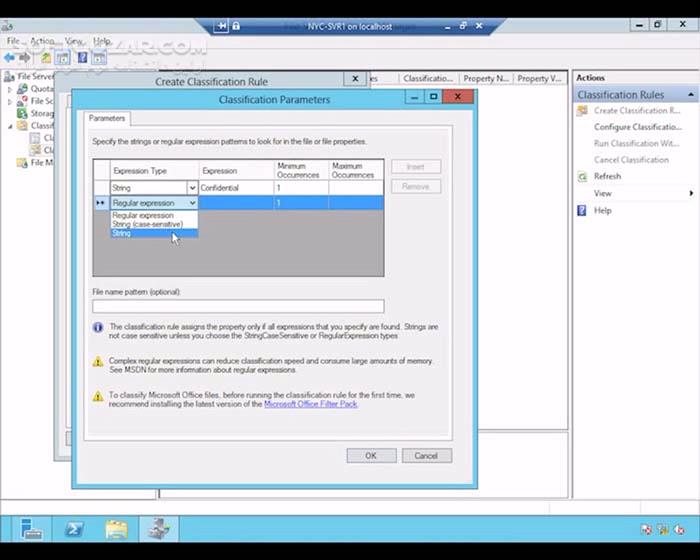Screen dimensions: 700x560
Task: Open the Action menu
Action: click(42, 41)
